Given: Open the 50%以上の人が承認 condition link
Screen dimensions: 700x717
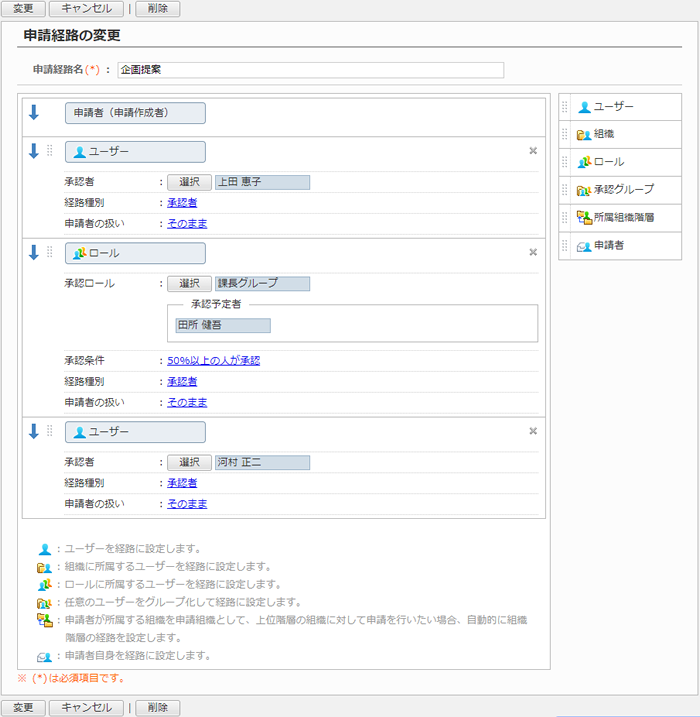Looking at the screenshot, I should coord(213,360).
